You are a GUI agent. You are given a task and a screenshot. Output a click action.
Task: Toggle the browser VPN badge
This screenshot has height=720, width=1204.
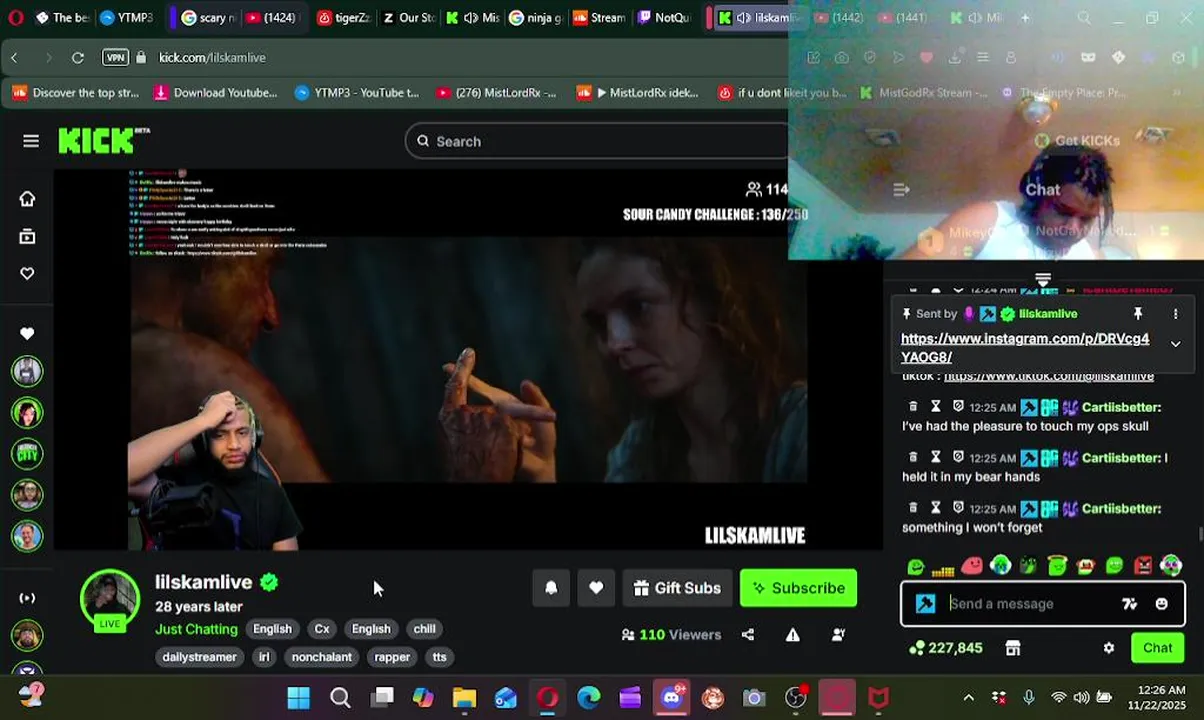click(x=116, y=58)
